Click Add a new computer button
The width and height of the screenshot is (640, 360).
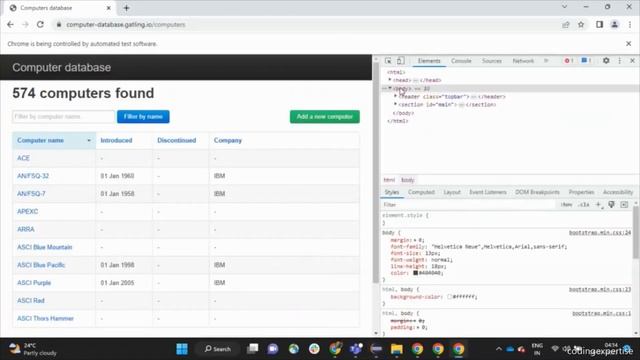[x=325, y=117]
